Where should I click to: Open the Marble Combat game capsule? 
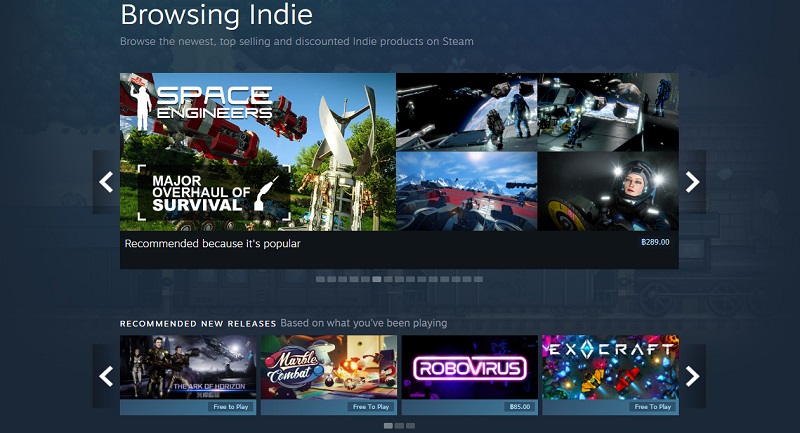coord(329,375)
